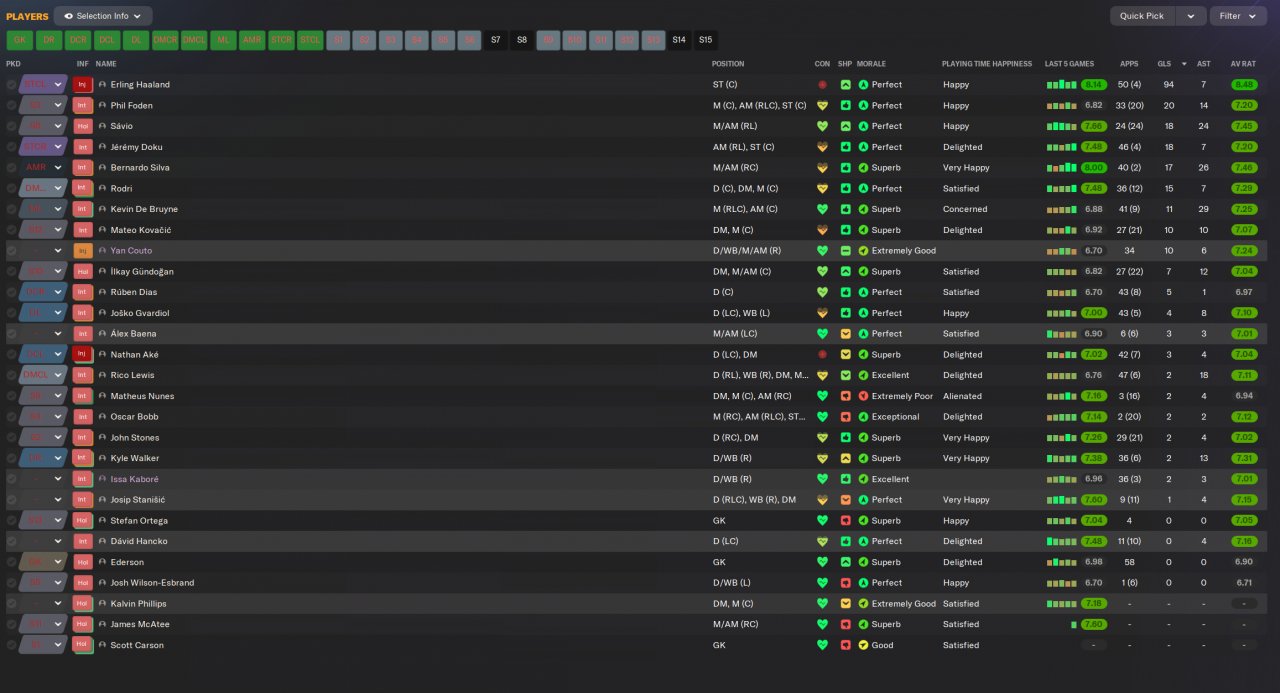The height and width of the screenshot is (693, 1280).
Task: Click Haaland's 8.48 average rating
Action: 1244,85
